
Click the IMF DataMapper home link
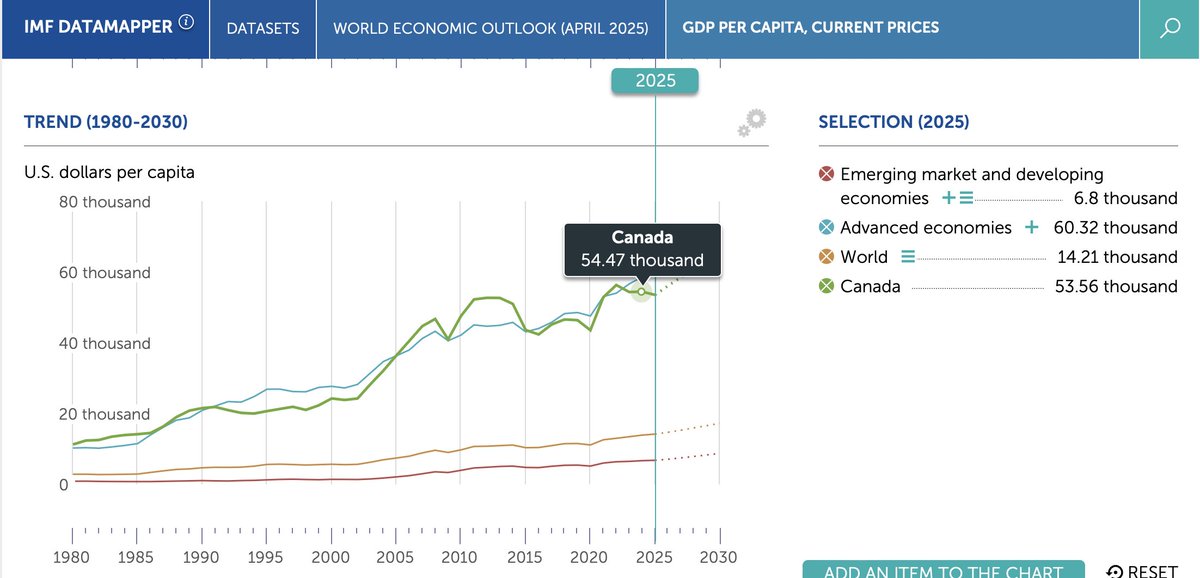[98, 27]
